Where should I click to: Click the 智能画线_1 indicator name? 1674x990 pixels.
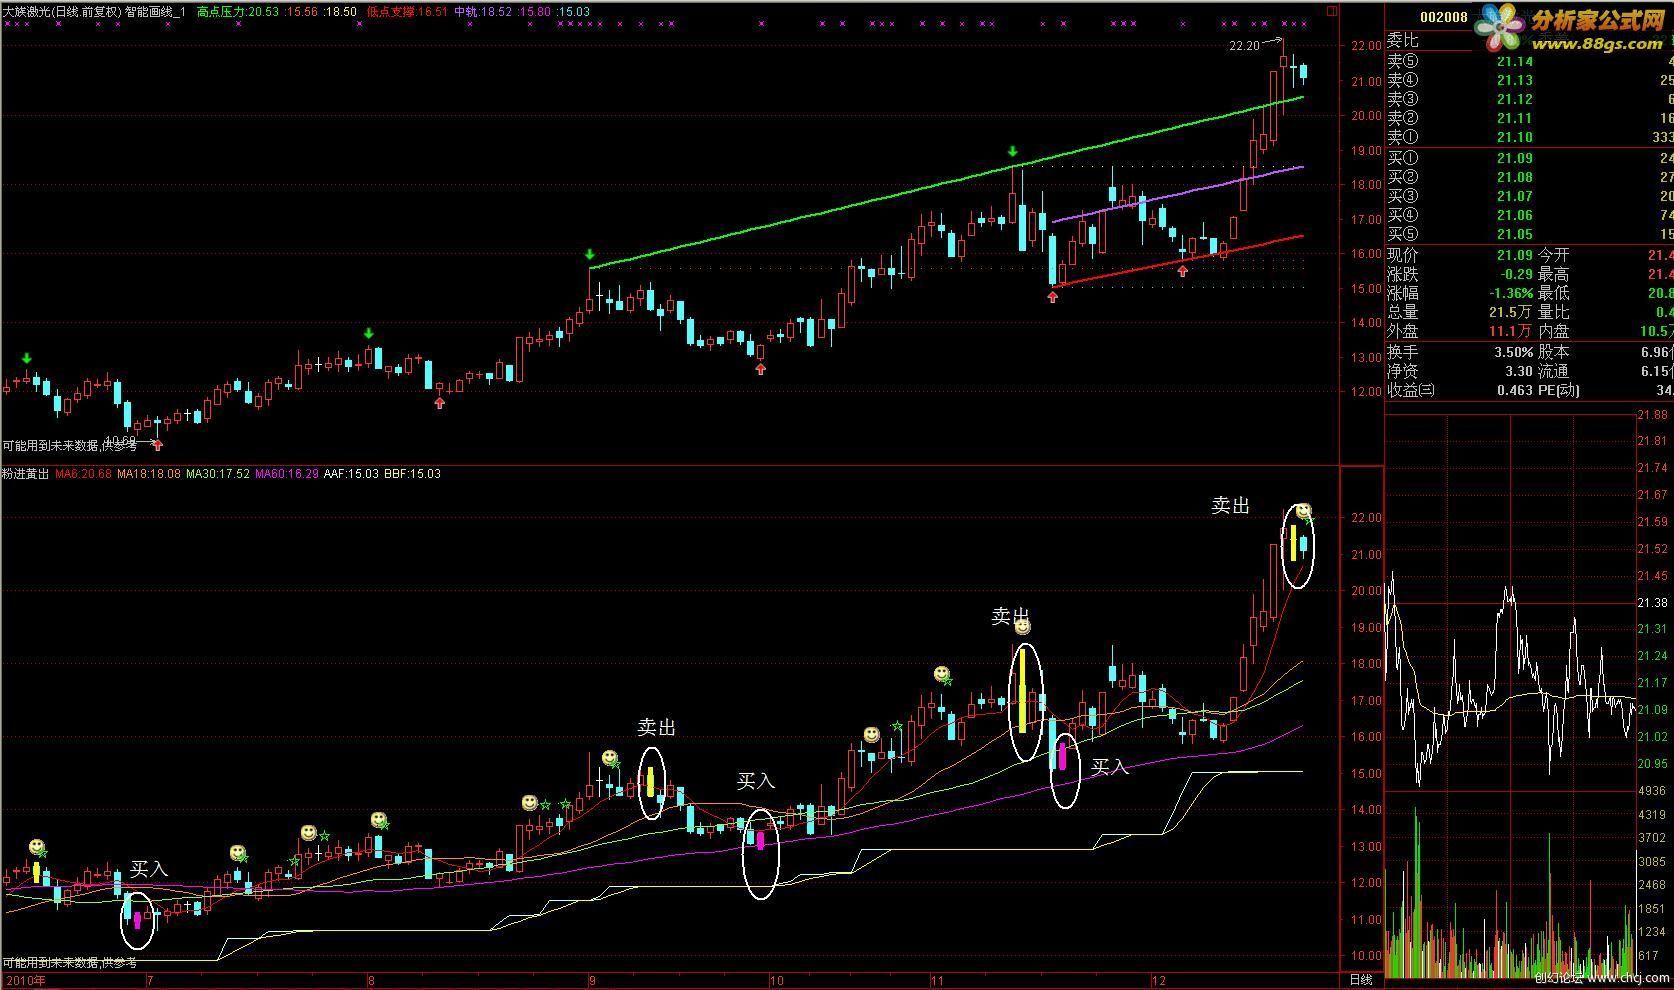tap(155, 12)
